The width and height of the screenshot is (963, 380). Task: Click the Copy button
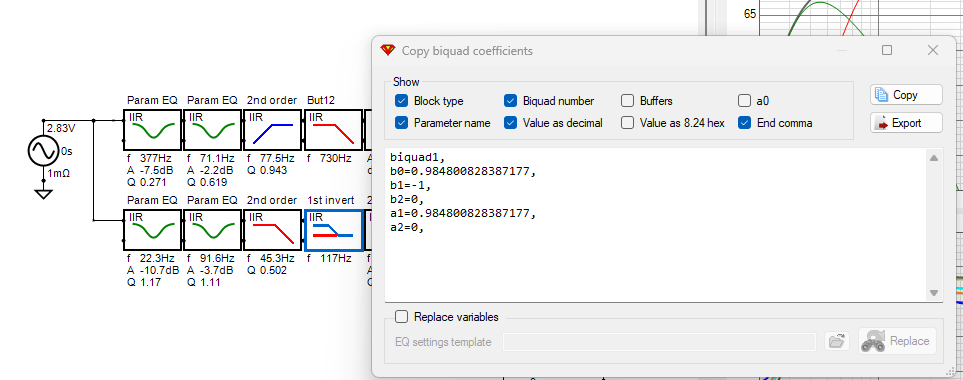point(906,95)
